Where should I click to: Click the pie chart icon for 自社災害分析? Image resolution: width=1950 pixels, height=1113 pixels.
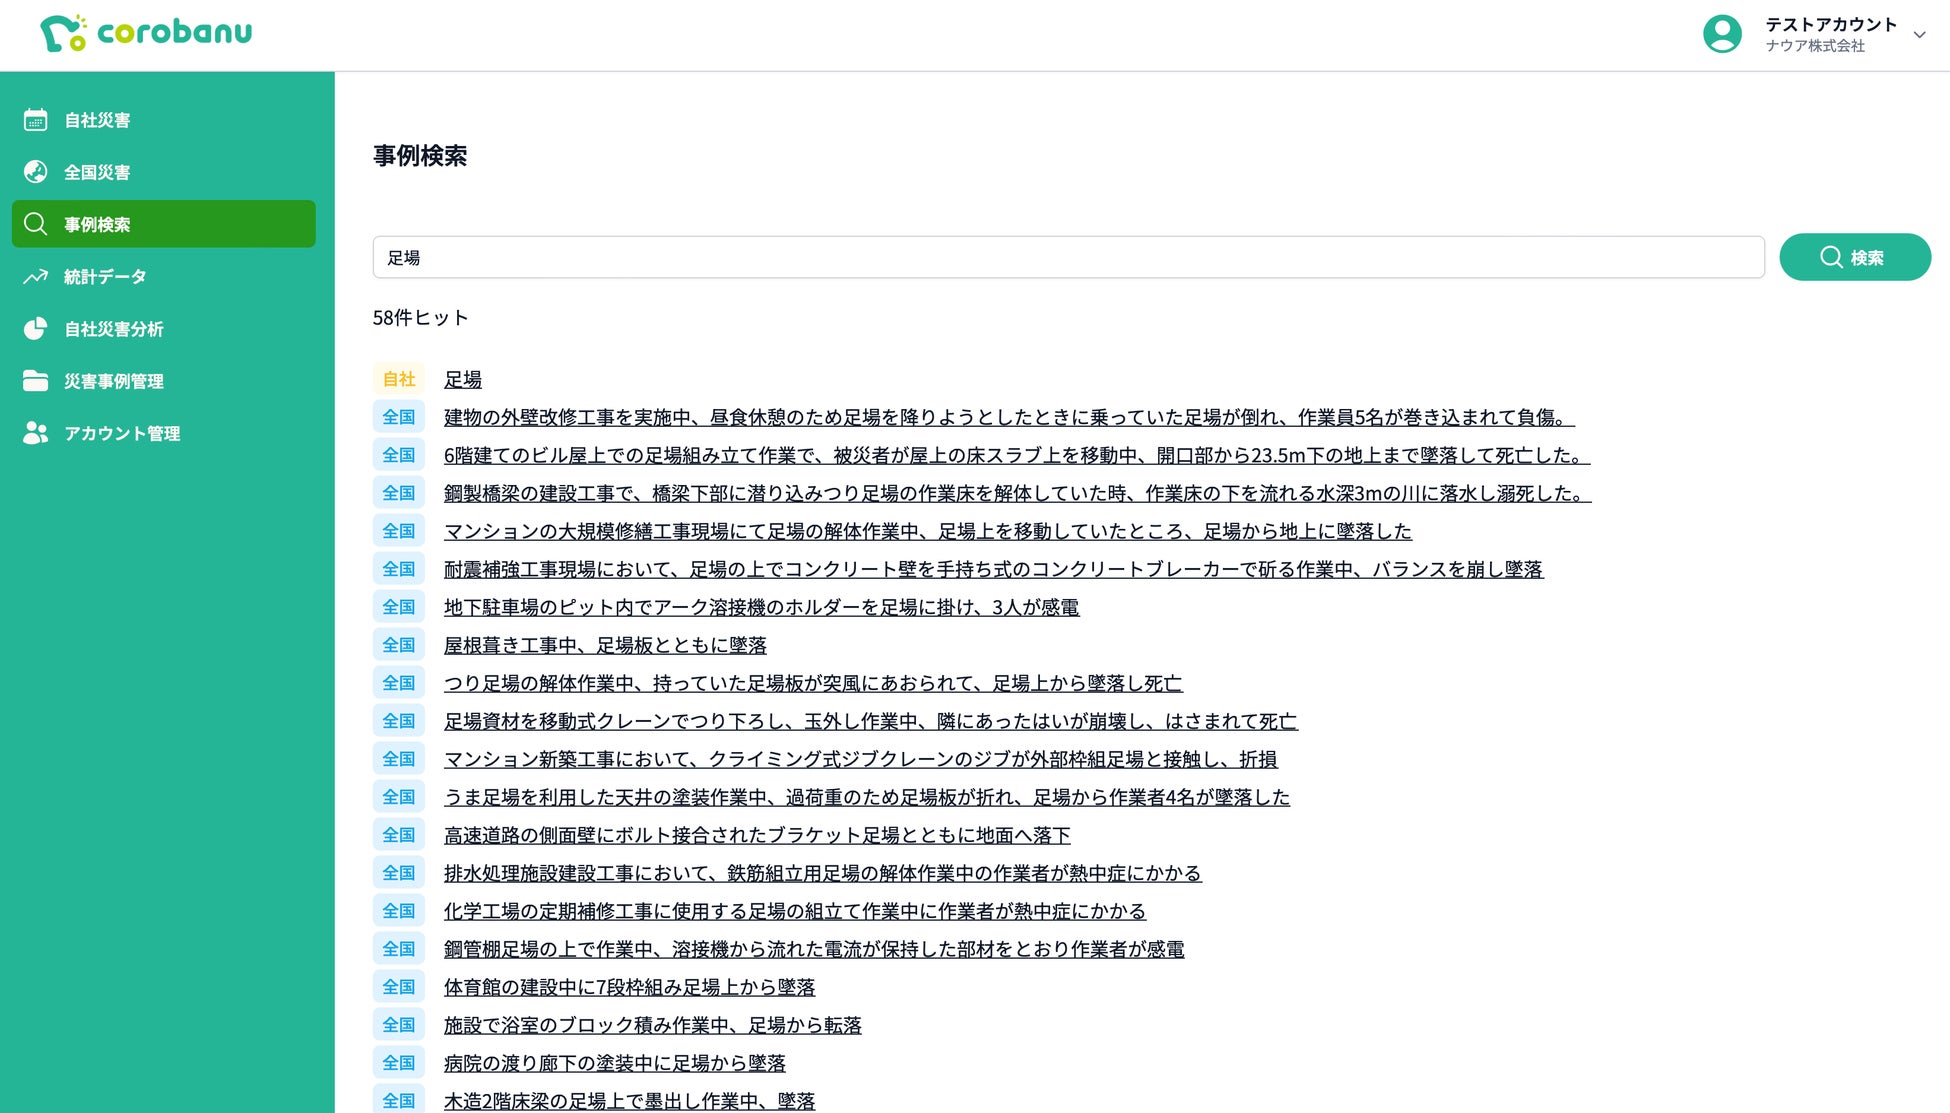[36, 329]
